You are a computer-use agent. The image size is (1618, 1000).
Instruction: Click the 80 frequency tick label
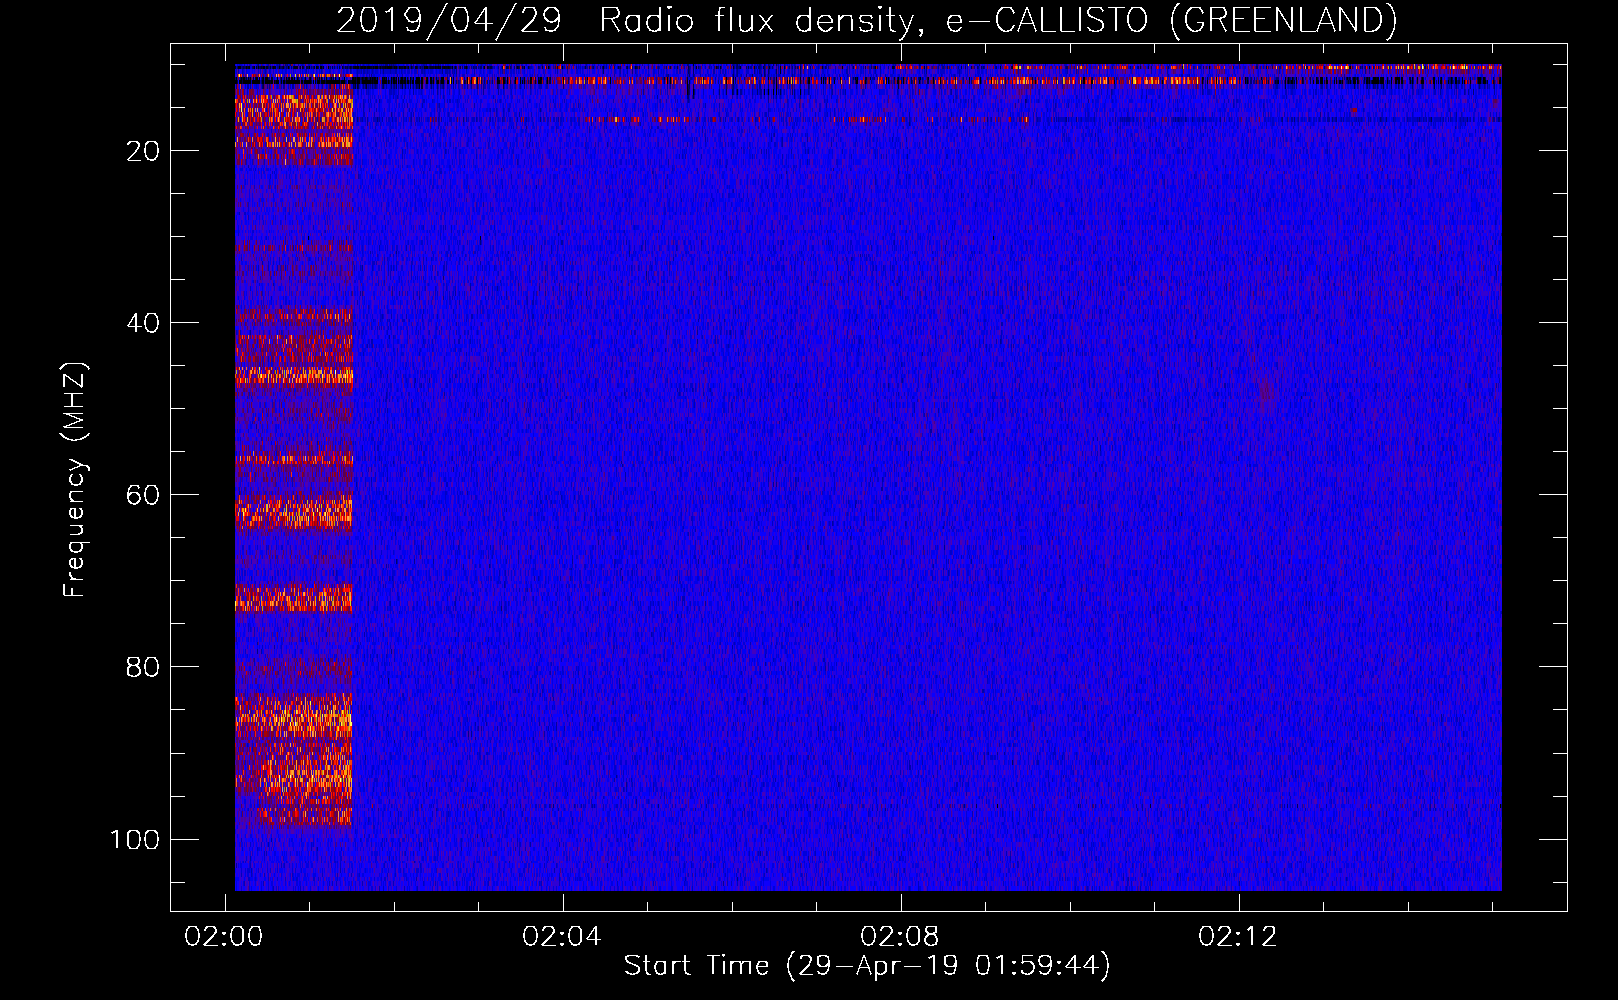pos(143,667)
